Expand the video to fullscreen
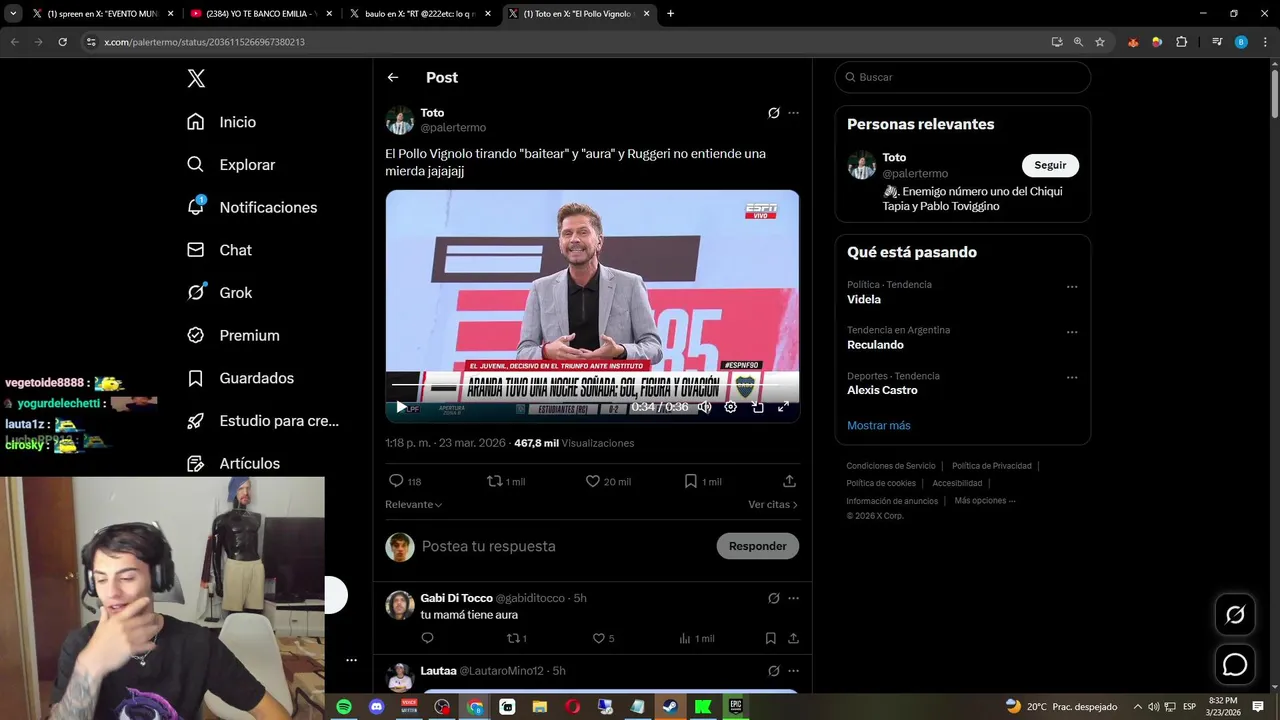The image size is (1280, 720). pyautogui.click(x=783, y=407)
